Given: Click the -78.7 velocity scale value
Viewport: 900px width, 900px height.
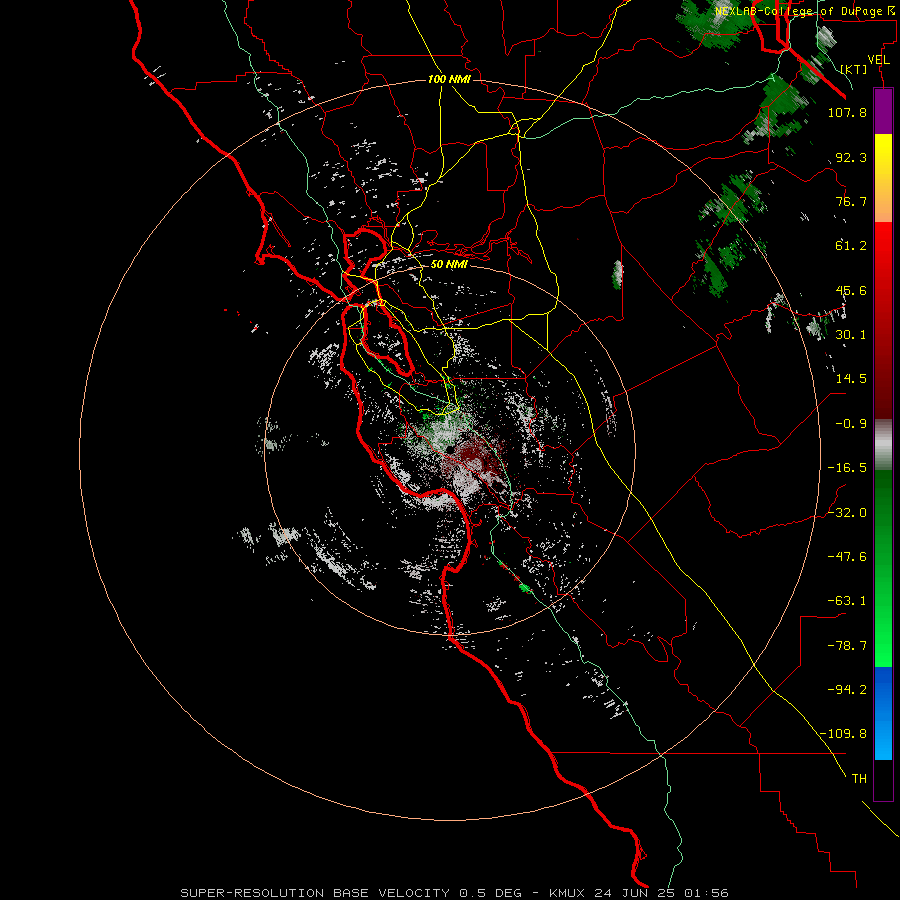Looking at the screenshot, I should point(847,646).
